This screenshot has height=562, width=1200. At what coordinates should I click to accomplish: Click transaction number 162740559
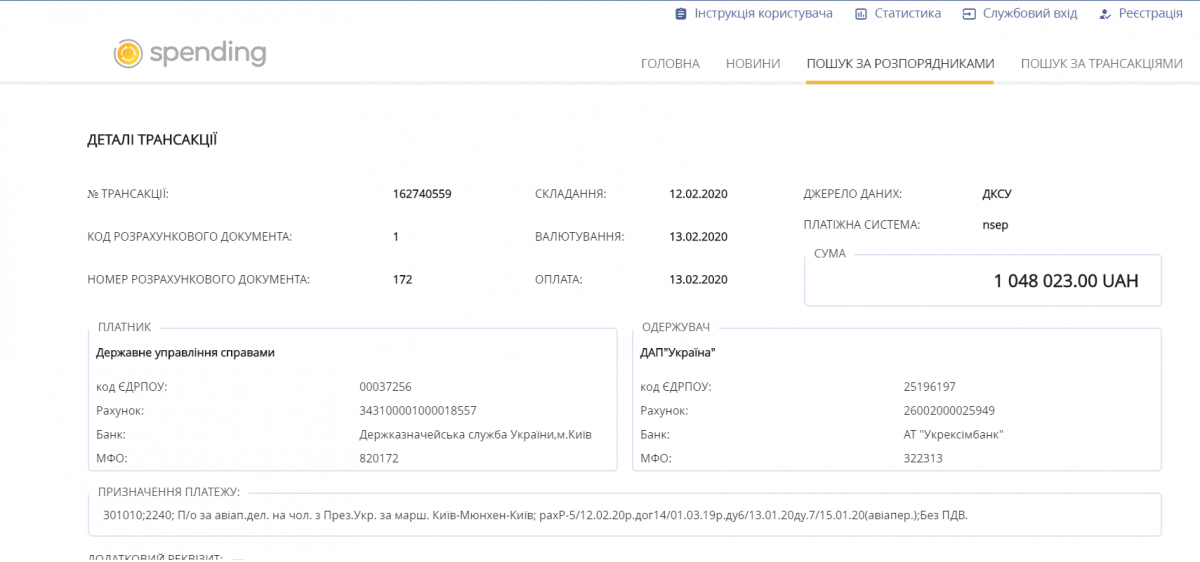[x=422, y=194]
